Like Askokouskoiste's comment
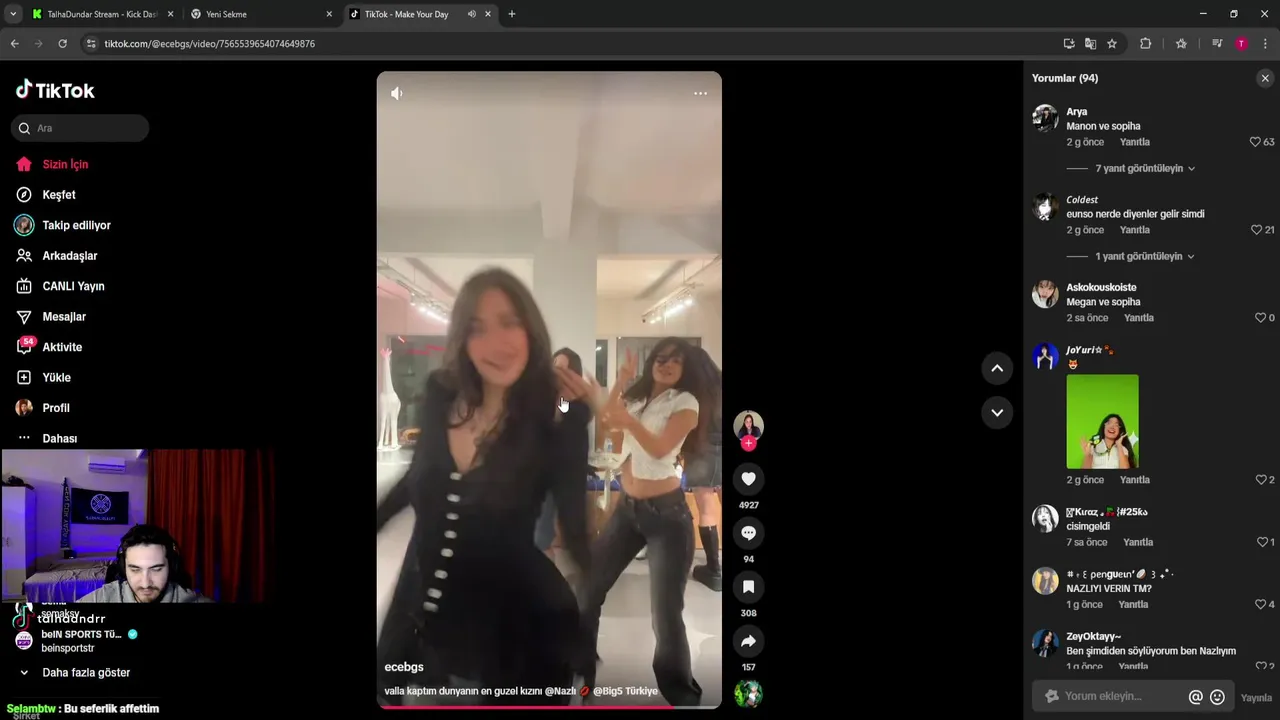The height and width of the screenshot is (720, 1280). pyautogui.click(x=1260, y=318)
